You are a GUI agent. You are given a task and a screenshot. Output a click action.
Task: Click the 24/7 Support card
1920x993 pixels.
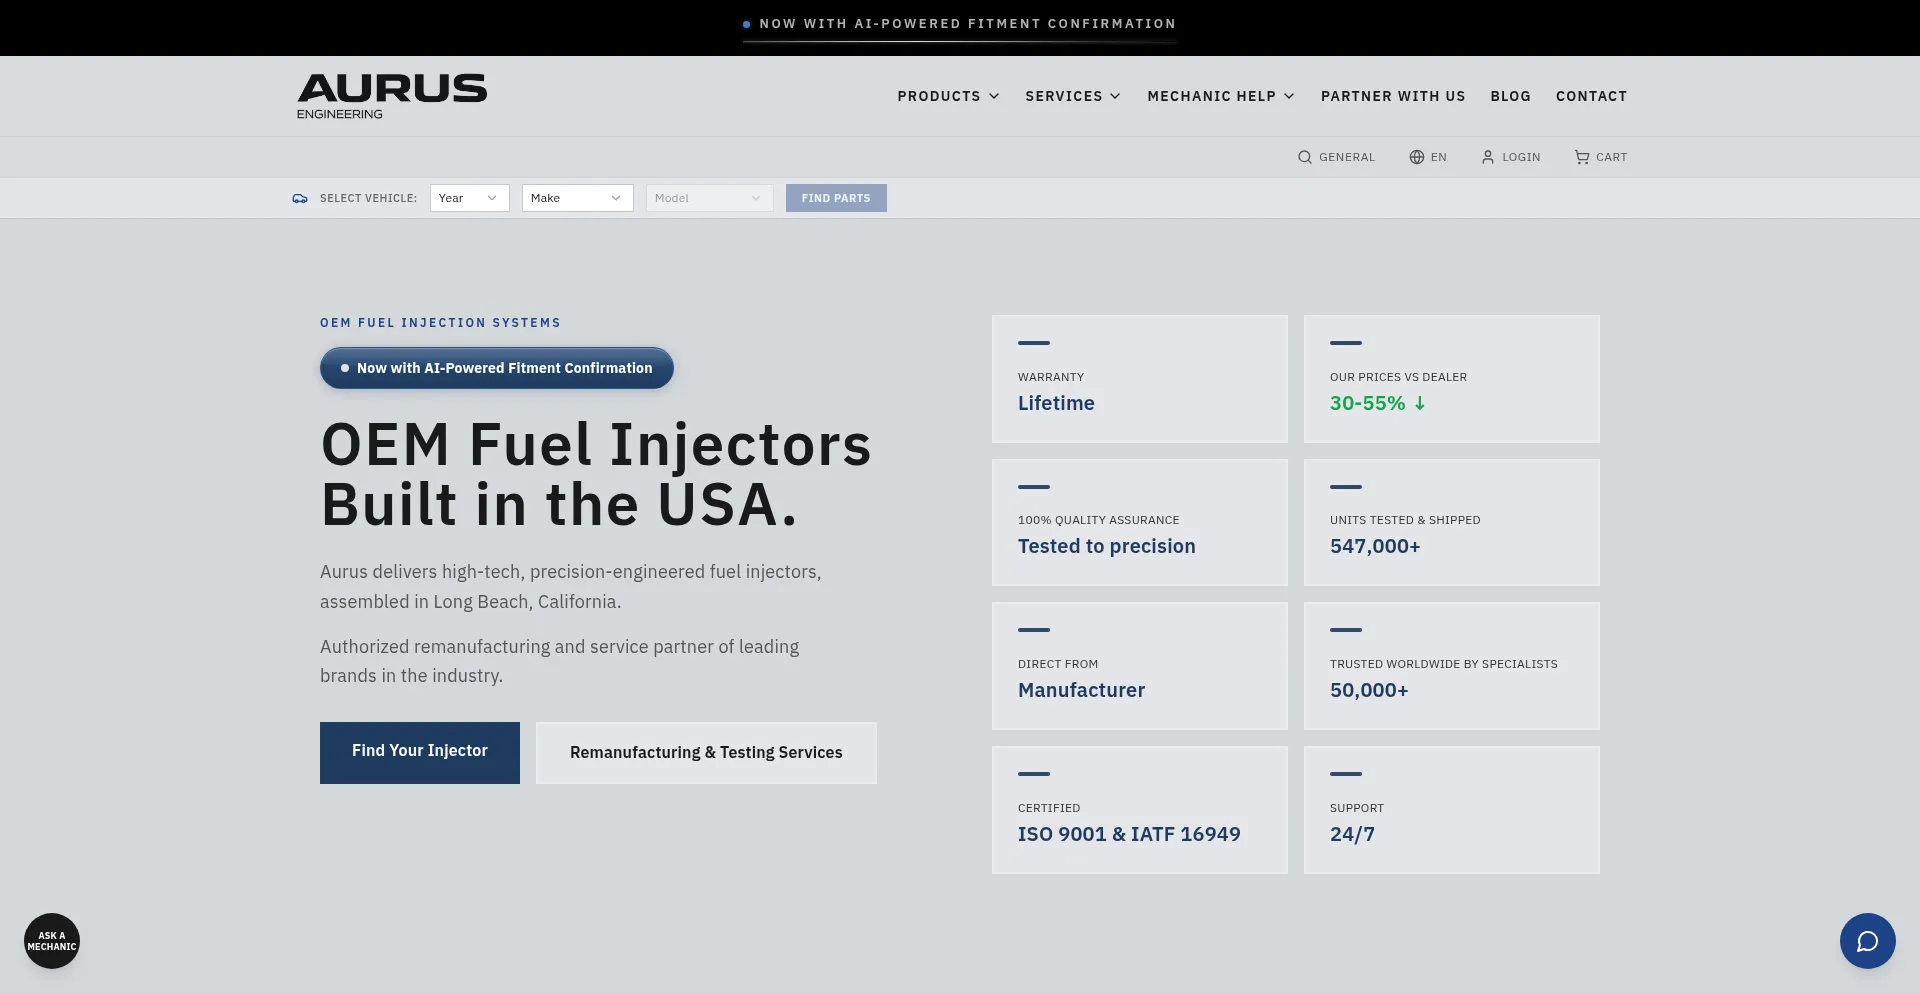[x=1452, y=810]
